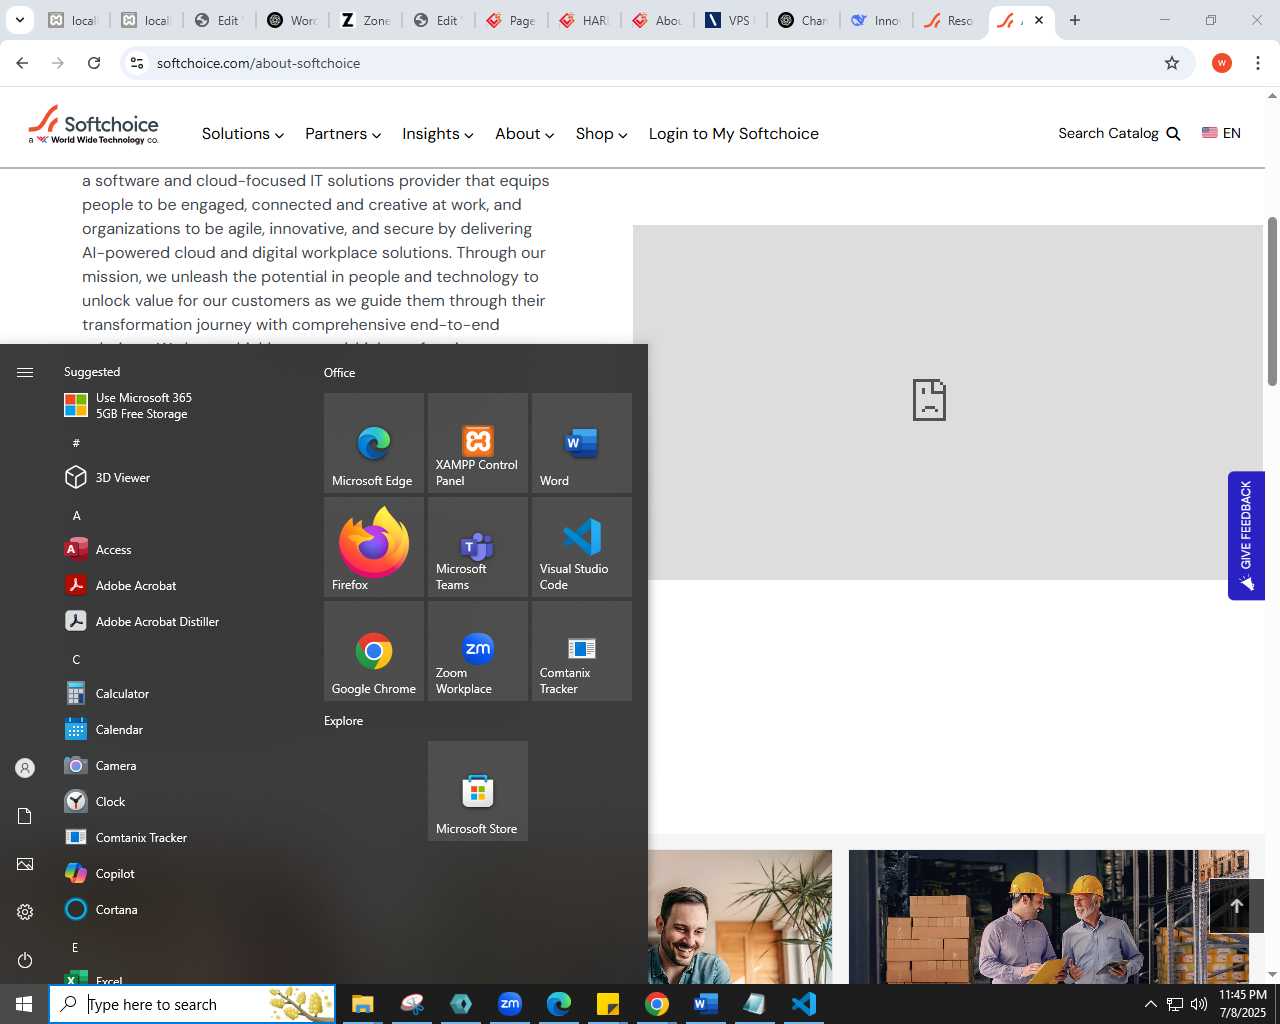Open the Google Chrome tile

(373, 651)
